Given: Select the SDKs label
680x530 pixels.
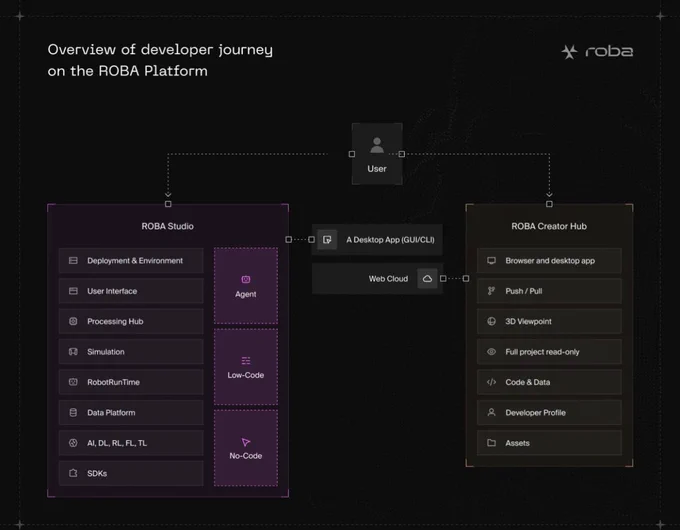Looking at the screenshot, I should 97,473.
